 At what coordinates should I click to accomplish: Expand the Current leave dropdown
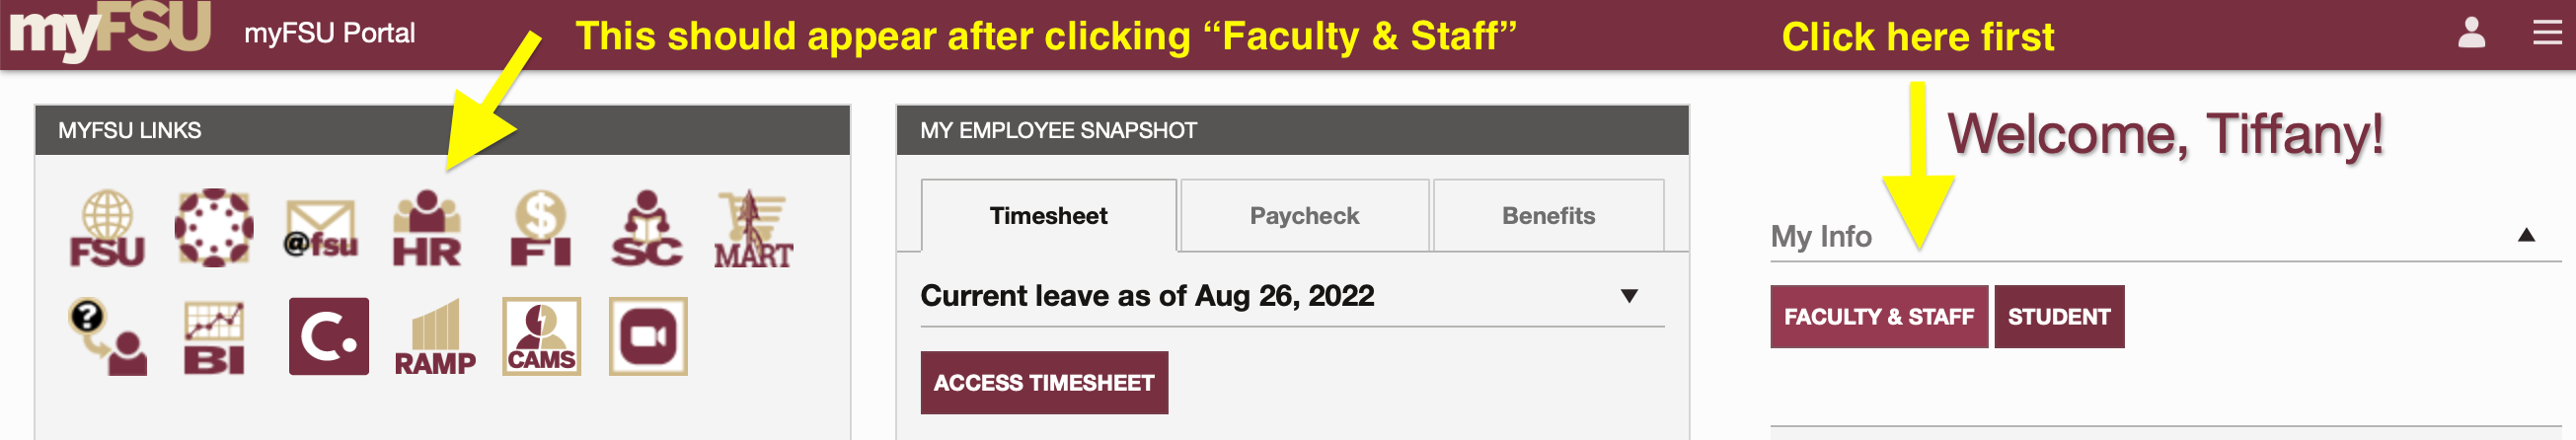[x=1629, y=296]
